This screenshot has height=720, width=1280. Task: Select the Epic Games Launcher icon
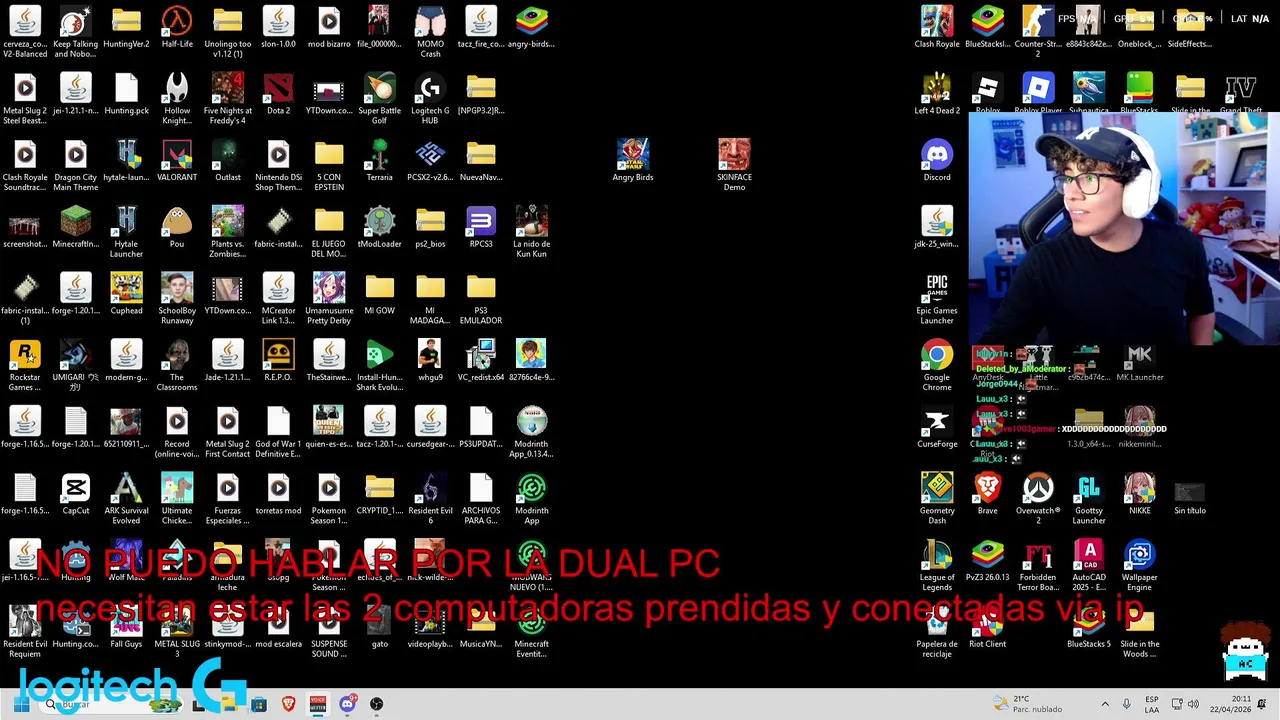937,299
